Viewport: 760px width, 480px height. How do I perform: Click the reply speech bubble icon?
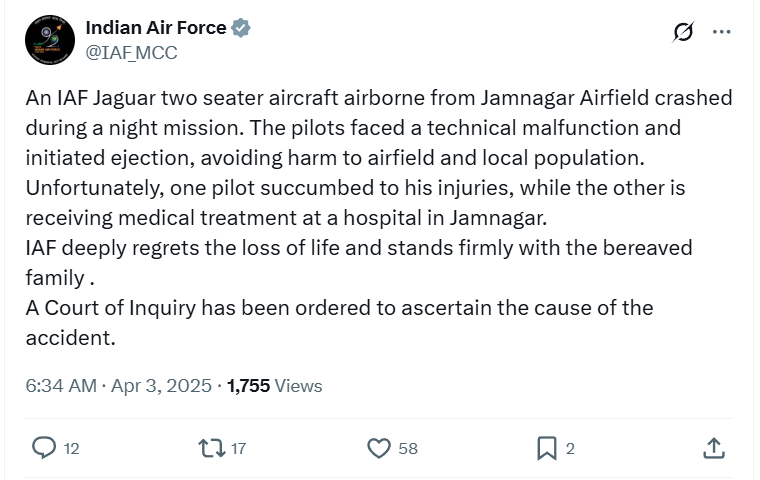tap(44, 448)
